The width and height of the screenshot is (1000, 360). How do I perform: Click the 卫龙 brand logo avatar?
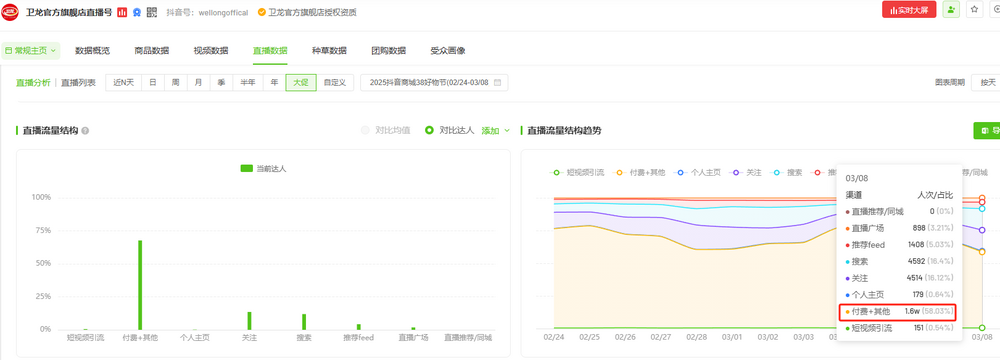[x=10, y=12]
